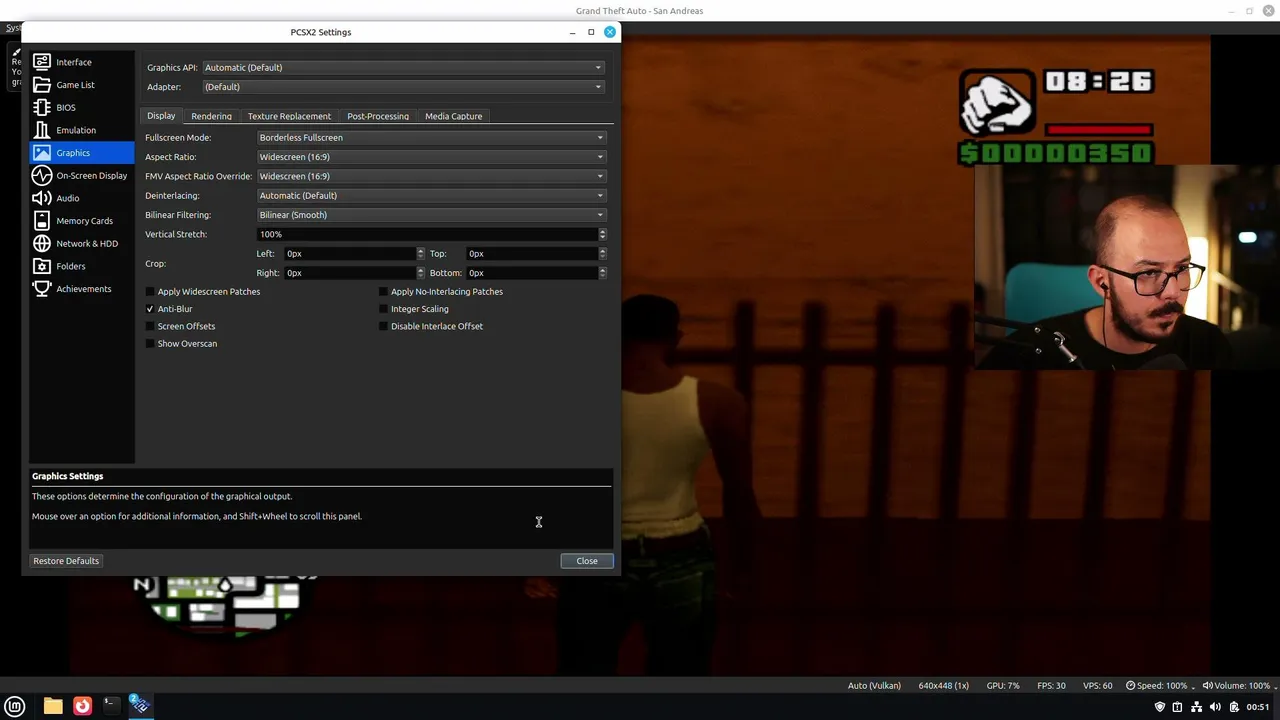Focus the Vertical Stretch 100% field

[427, 234]
